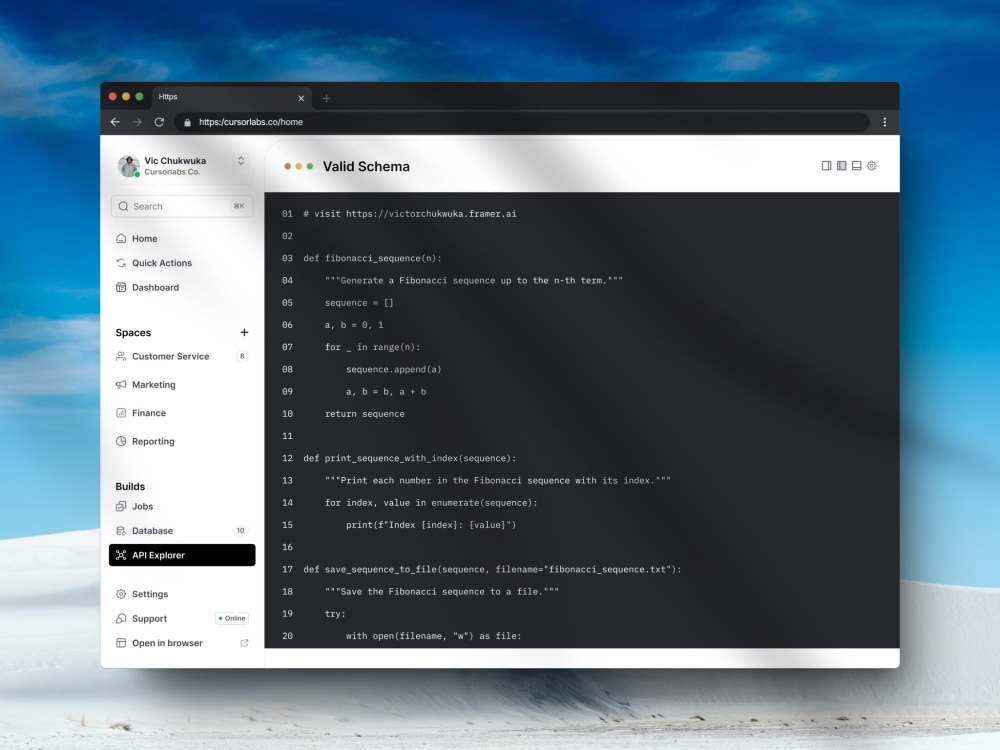This screenshot has height=750, width=1000.
Task: Click the Open in browser window icon
Action: tap(121, 643)
